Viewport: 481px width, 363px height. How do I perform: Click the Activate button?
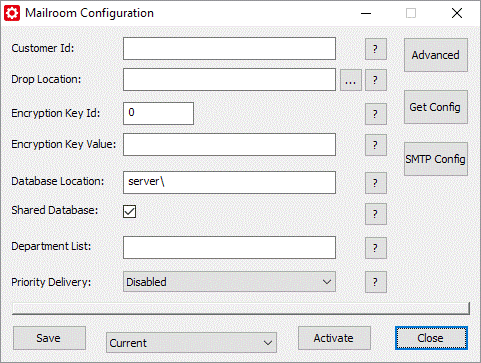(x=334, y=338)
